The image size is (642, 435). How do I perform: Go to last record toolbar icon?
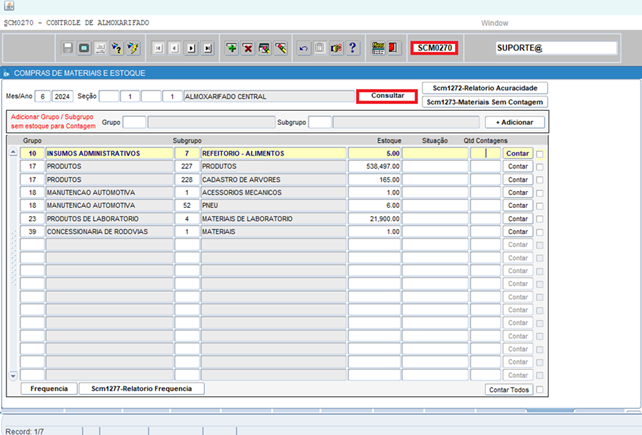pos(208,48)
